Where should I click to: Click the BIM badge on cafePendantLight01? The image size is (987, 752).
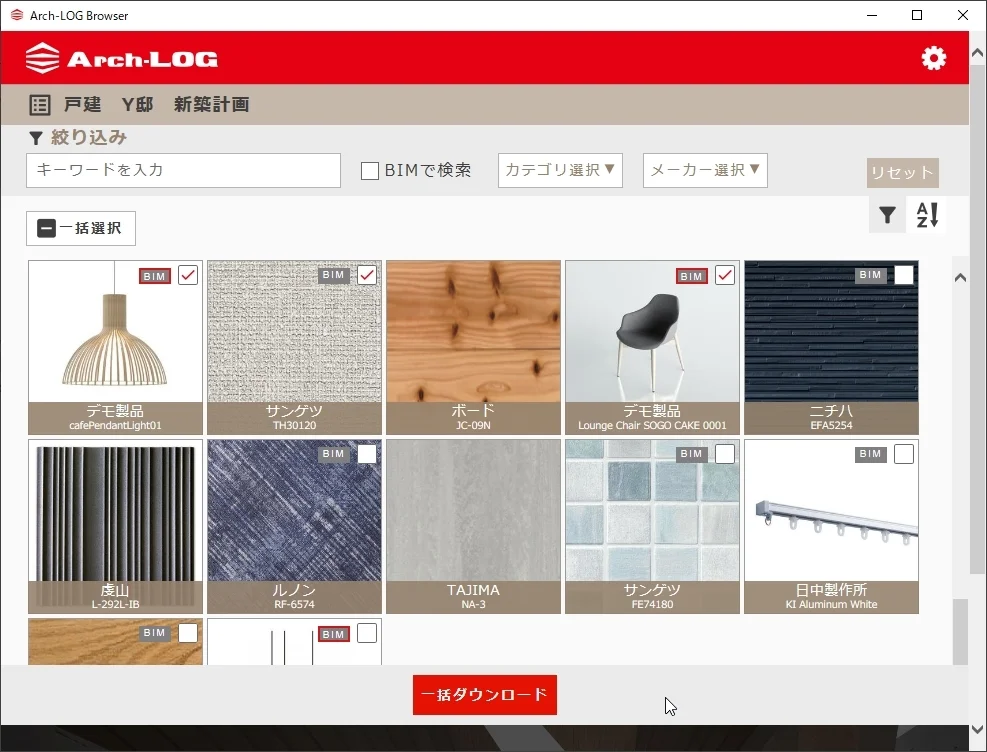[x=155, y=276]
